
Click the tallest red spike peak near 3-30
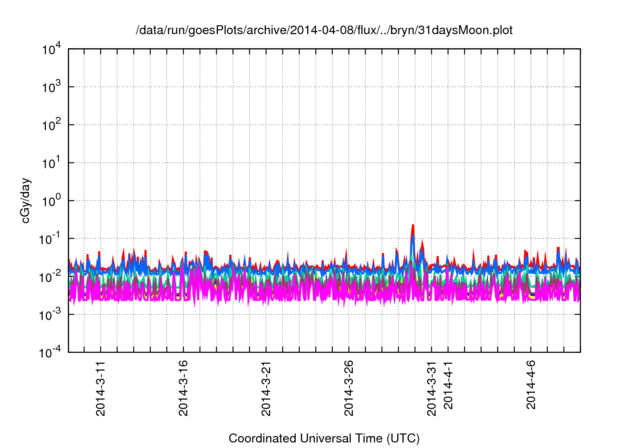coord(414,226)
